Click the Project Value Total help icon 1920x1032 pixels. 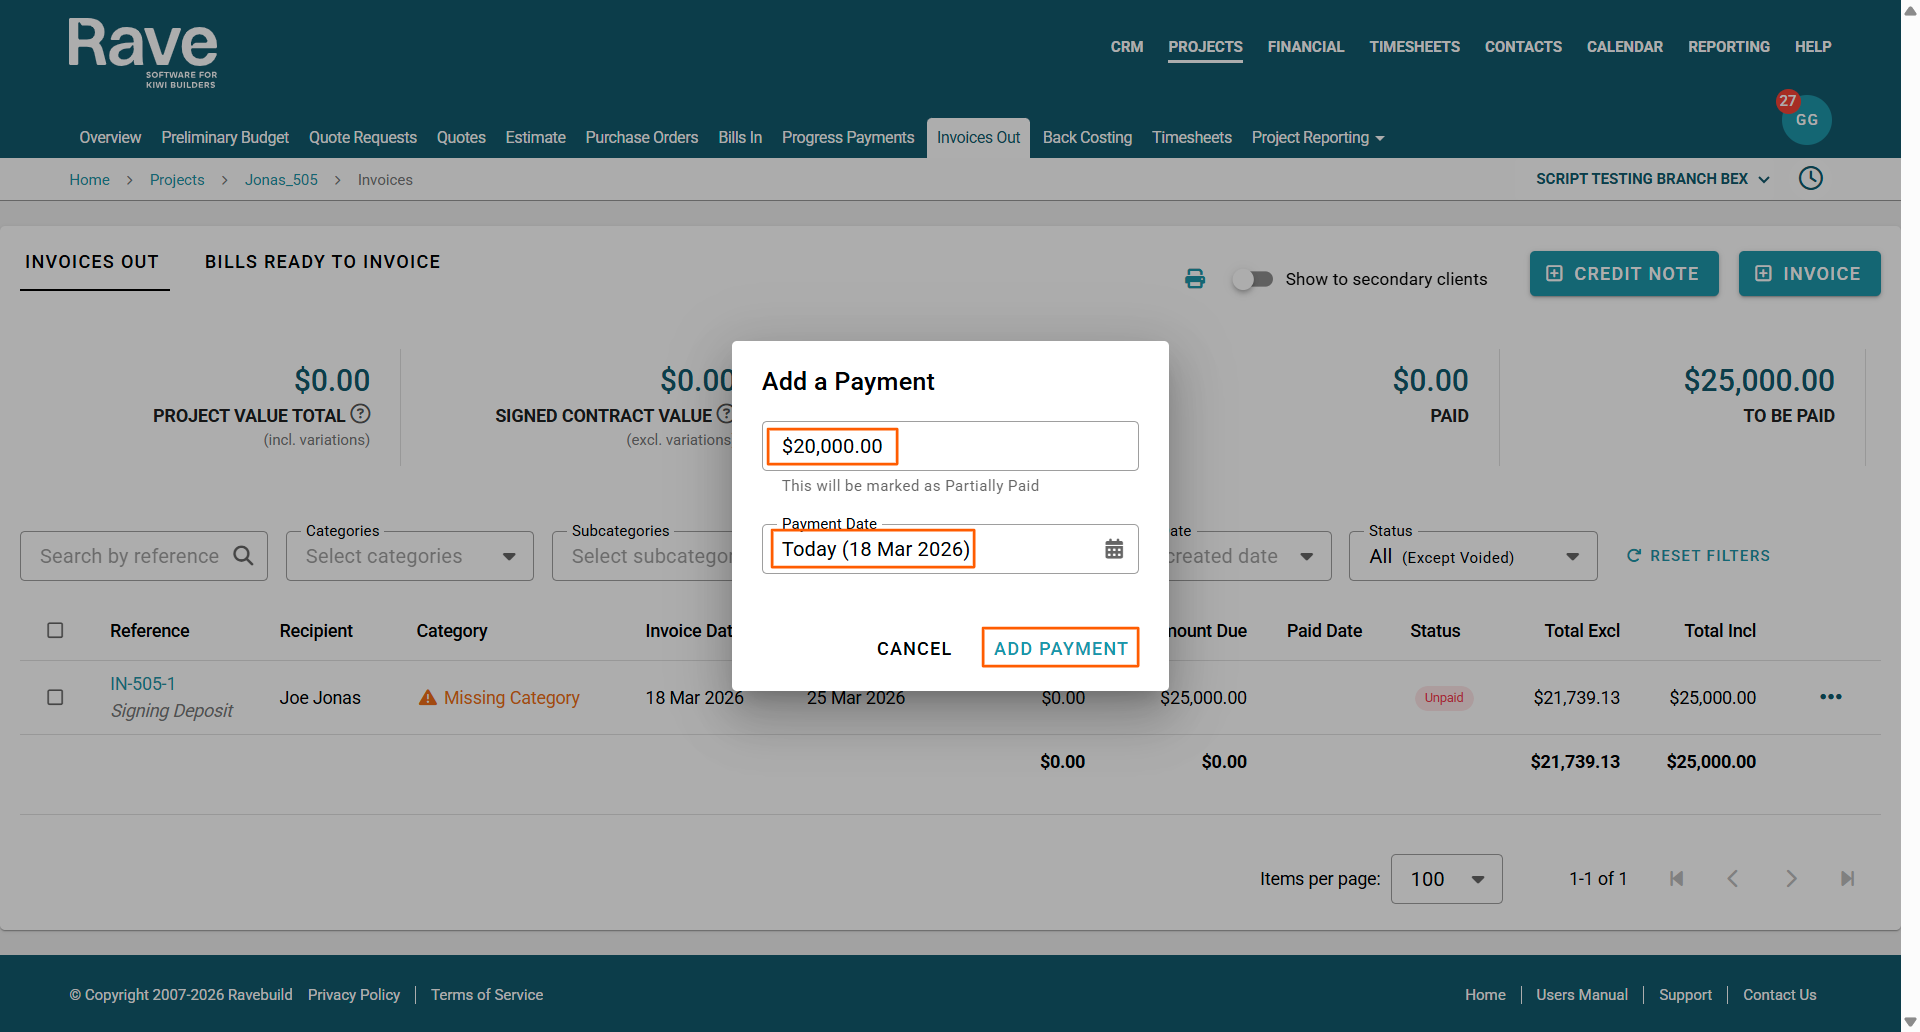tap(361, 414)
